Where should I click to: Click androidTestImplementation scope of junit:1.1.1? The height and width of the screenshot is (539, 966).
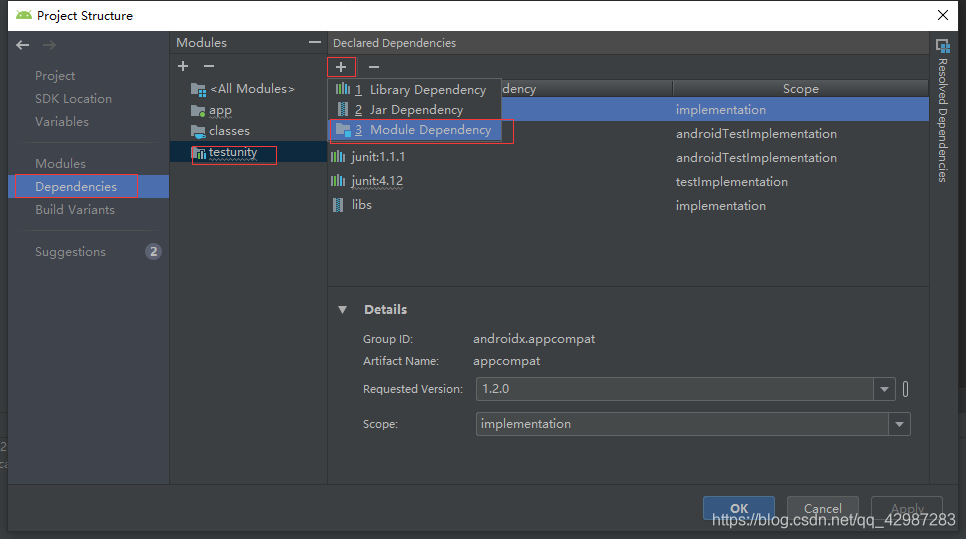[756, 158]
